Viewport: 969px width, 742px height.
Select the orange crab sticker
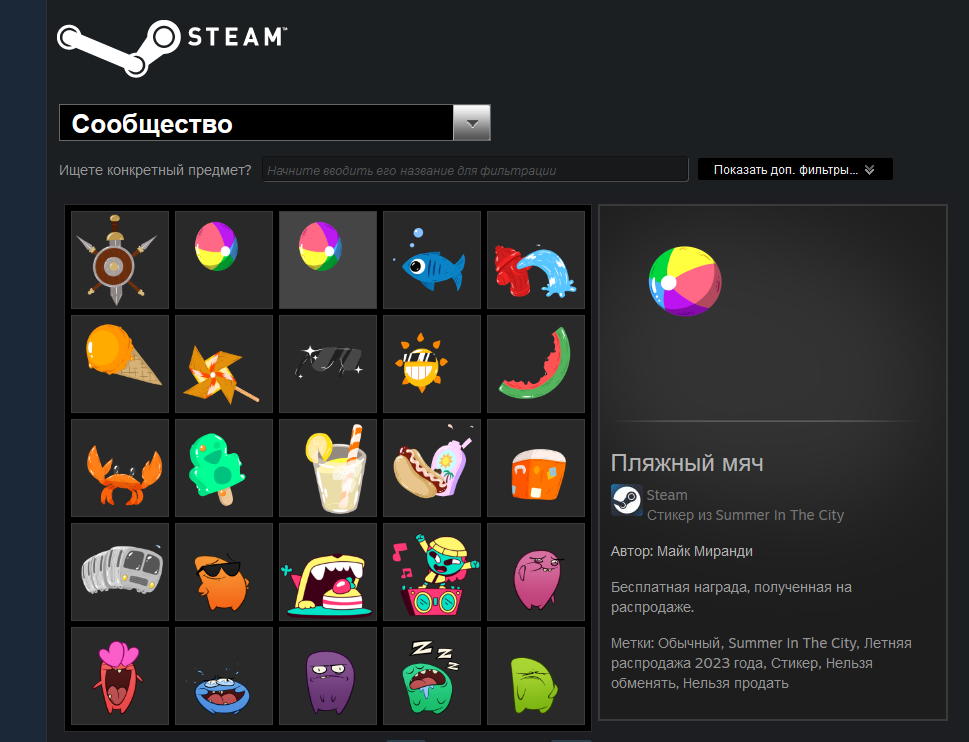(x=120, y=468)
